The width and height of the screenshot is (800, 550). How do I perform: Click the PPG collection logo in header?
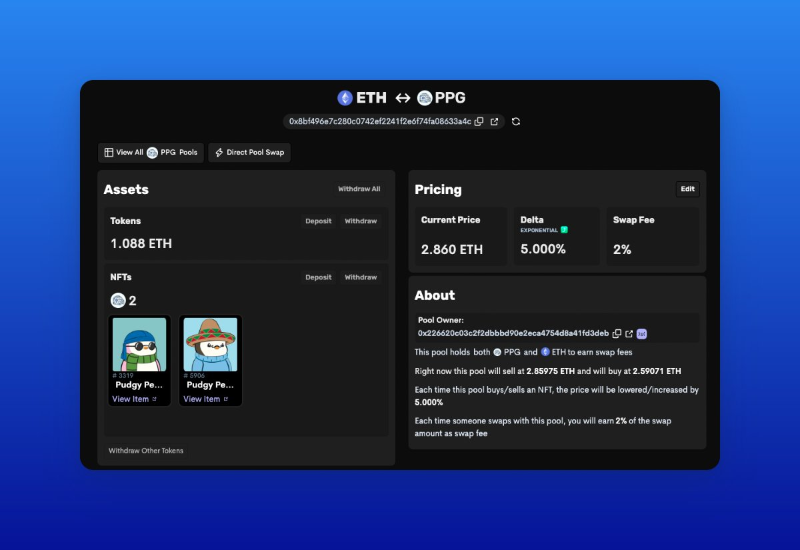coord(425,98)
